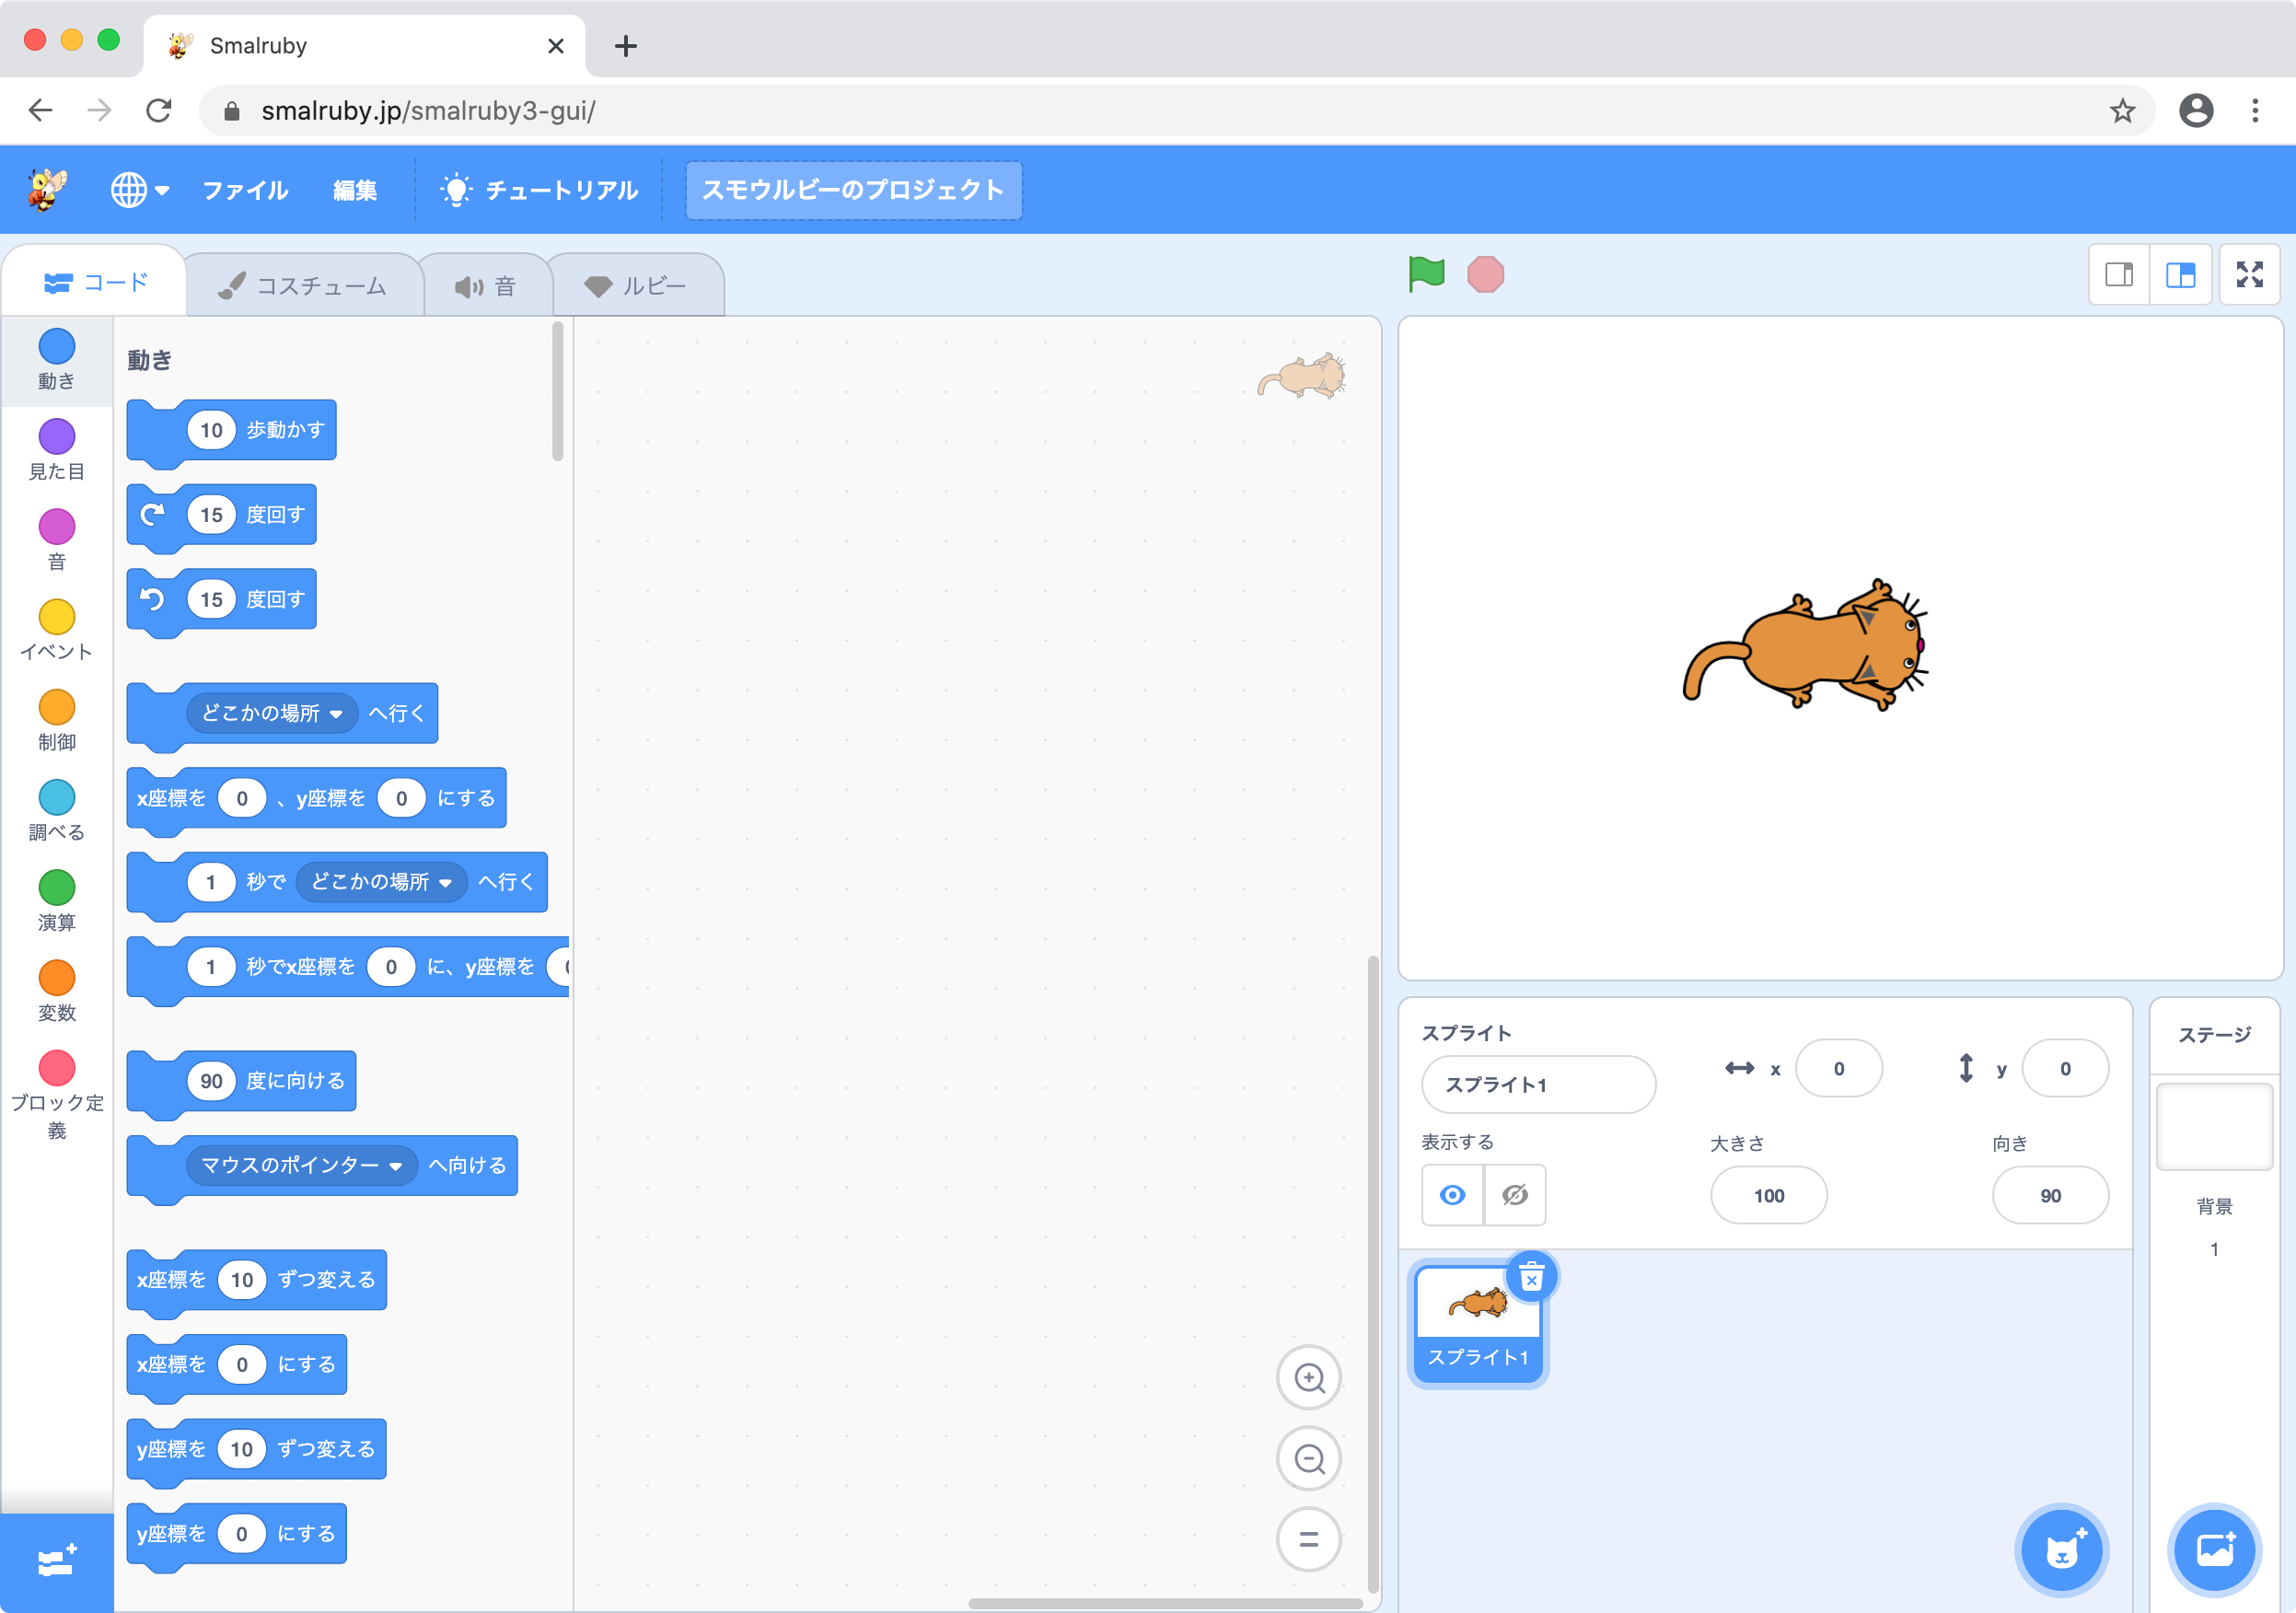The height and width of the screenshot is (1613, 2296).
Task: Switch to small stage layout
Action: click(2119, 274)
